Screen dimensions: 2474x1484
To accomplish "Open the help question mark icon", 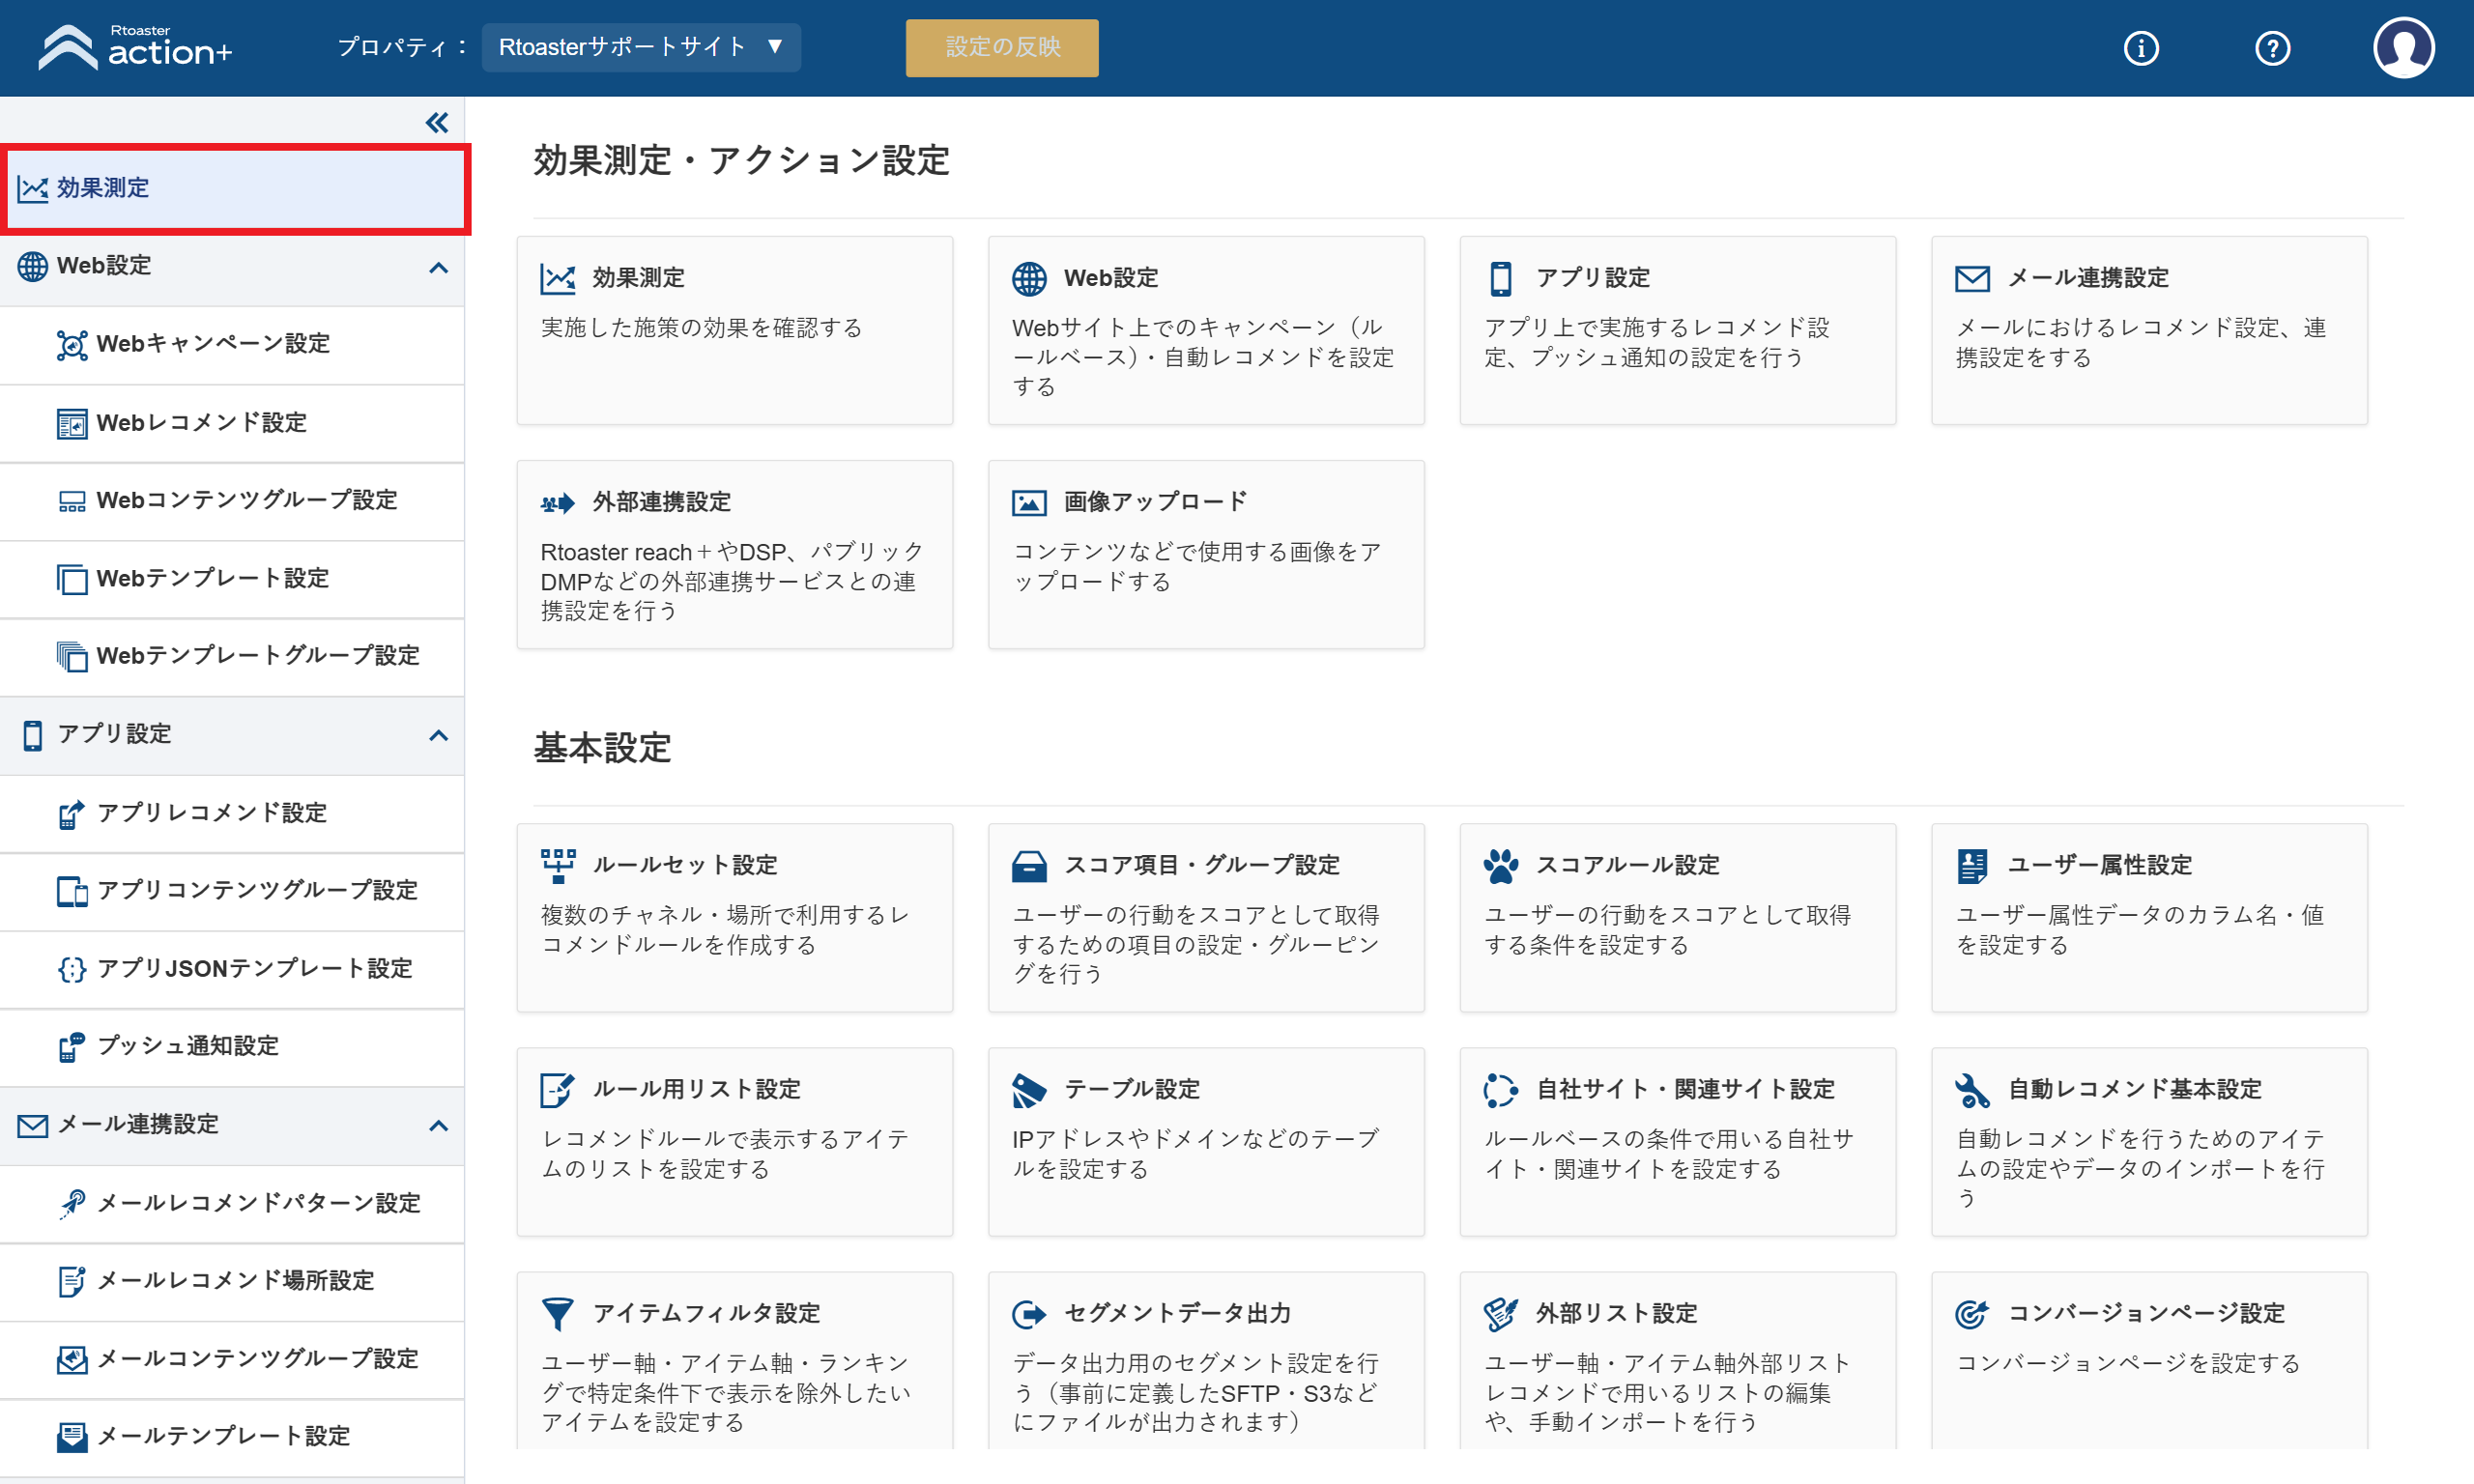I will coord(2272,48).
